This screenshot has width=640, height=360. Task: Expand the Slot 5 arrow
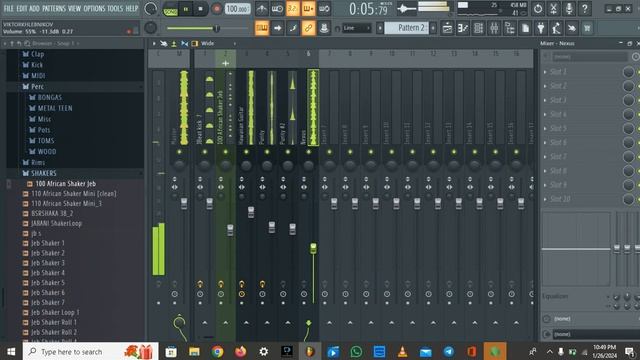(545, 129)
